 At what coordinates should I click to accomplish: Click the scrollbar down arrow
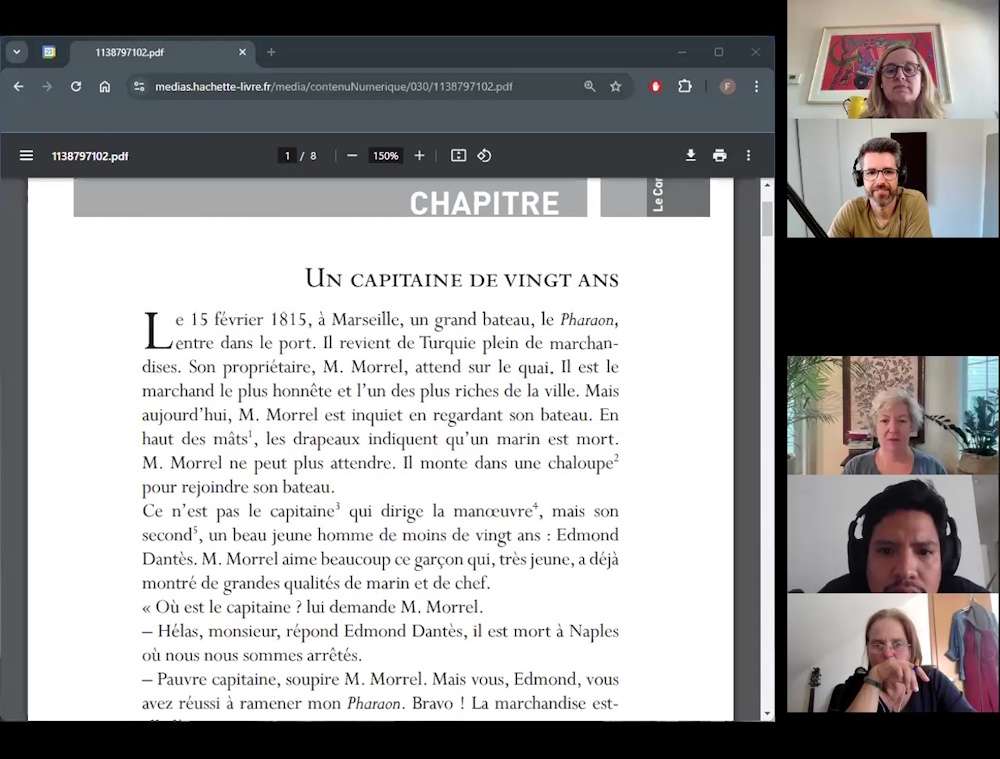[767, 714]
